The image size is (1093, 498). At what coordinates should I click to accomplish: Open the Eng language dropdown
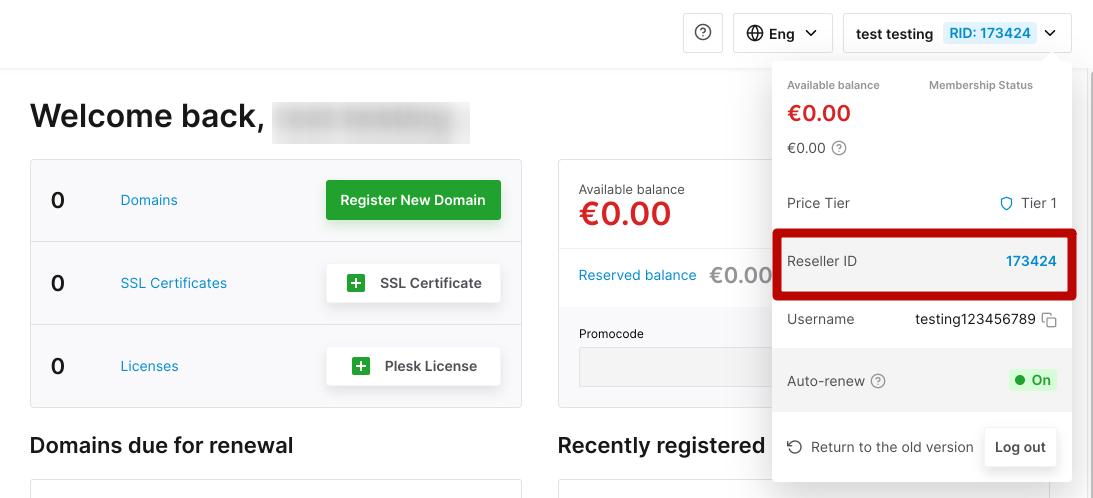point(783,33)
